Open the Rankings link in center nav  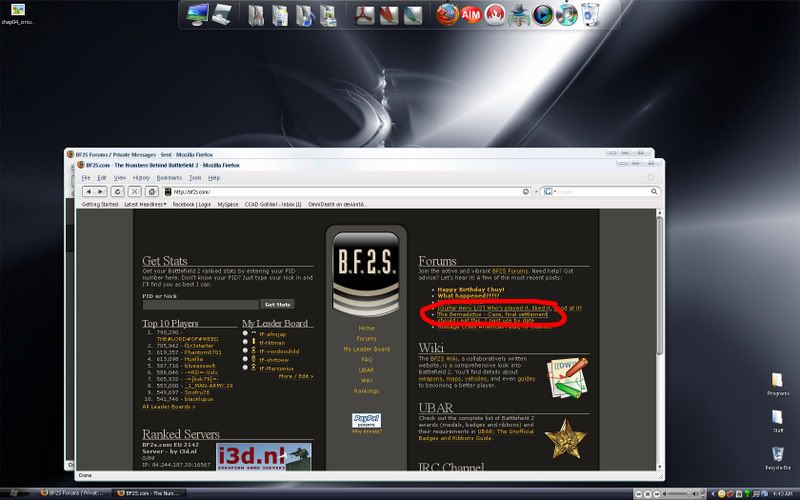(366, 391)
